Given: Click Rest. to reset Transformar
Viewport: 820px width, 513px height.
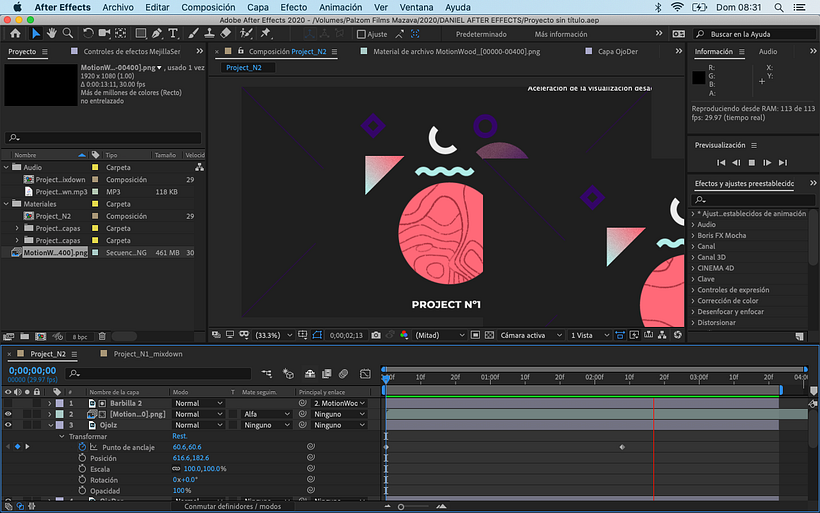Looking at the screenshot, I should pos(179,436).
